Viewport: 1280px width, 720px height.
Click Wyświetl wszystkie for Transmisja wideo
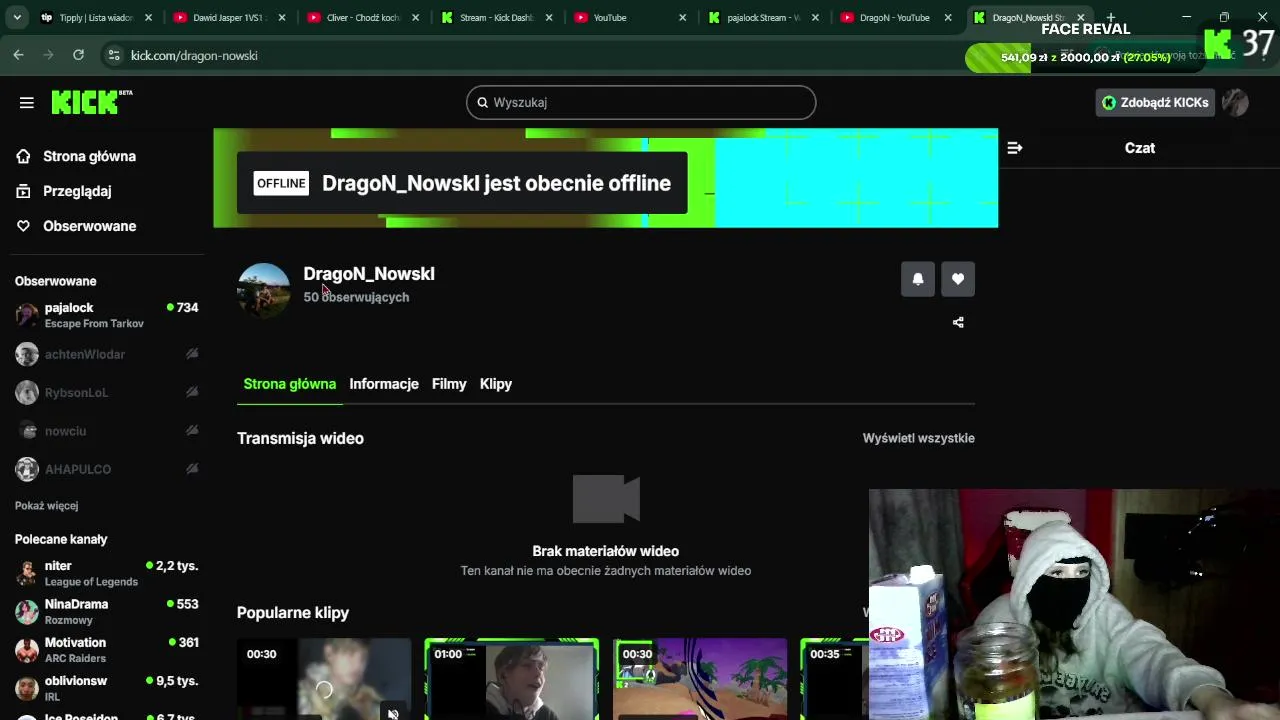[x=918, y=438]
